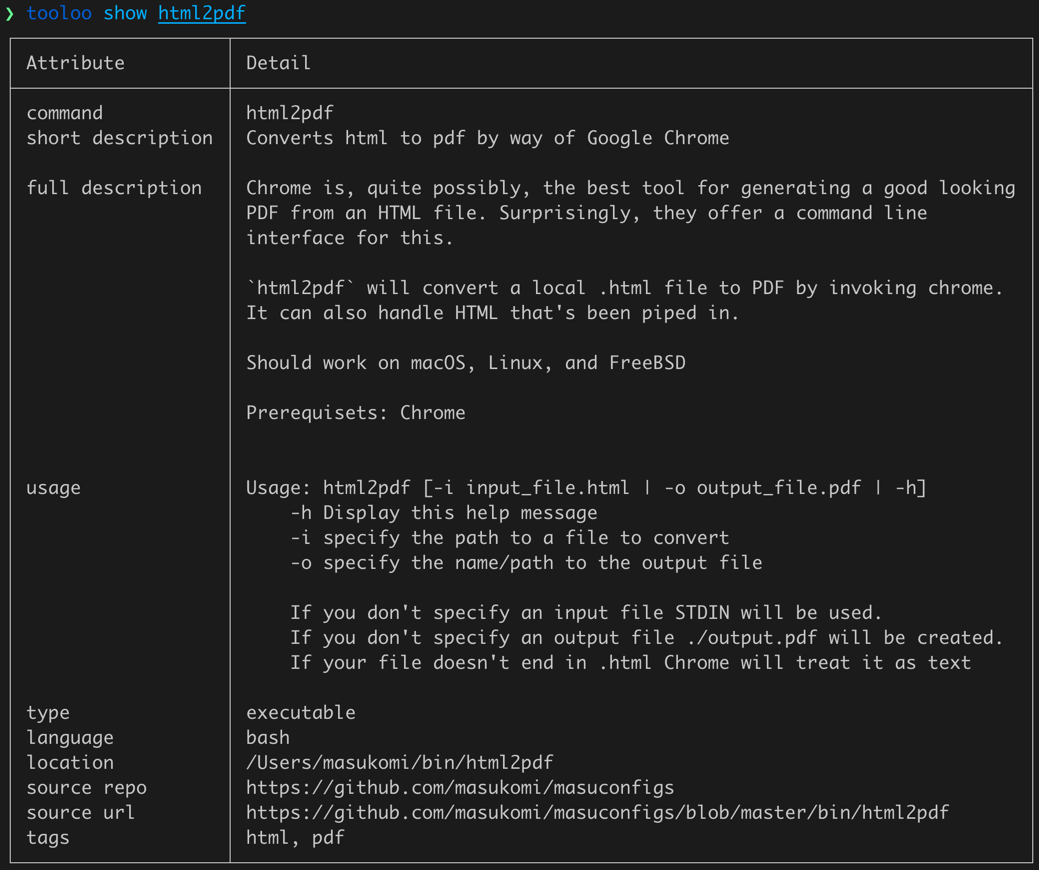Image resolution: width=1039 pixels, height=870 pixels.
Task: Open the source url link to html2pdf file
Action: pos(596,812)
